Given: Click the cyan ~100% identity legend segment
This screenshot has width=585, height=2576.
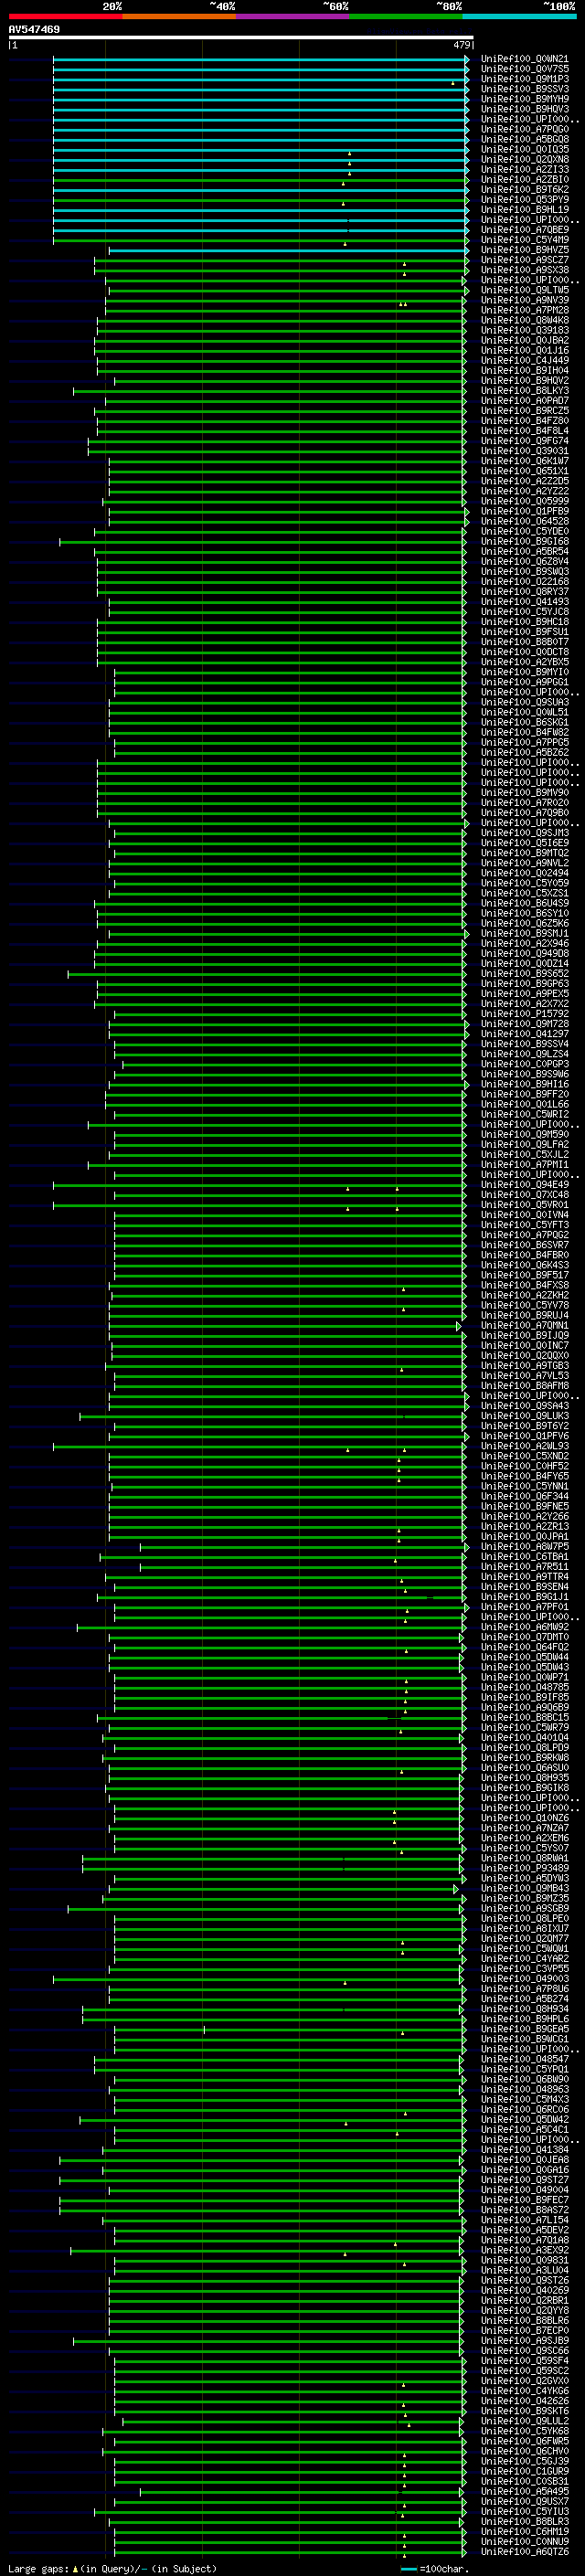Looking at the screenshot, I should 519,17.
